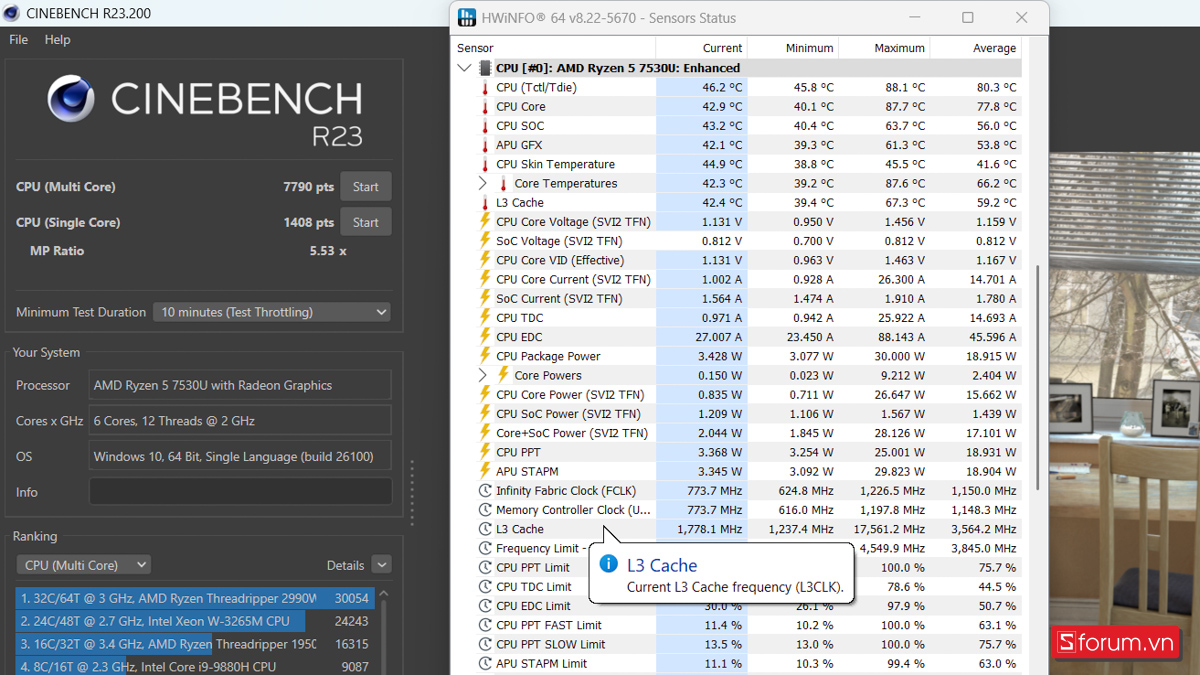
Task: Expand the Core Powers sensor row
Action: coord(483,375)
